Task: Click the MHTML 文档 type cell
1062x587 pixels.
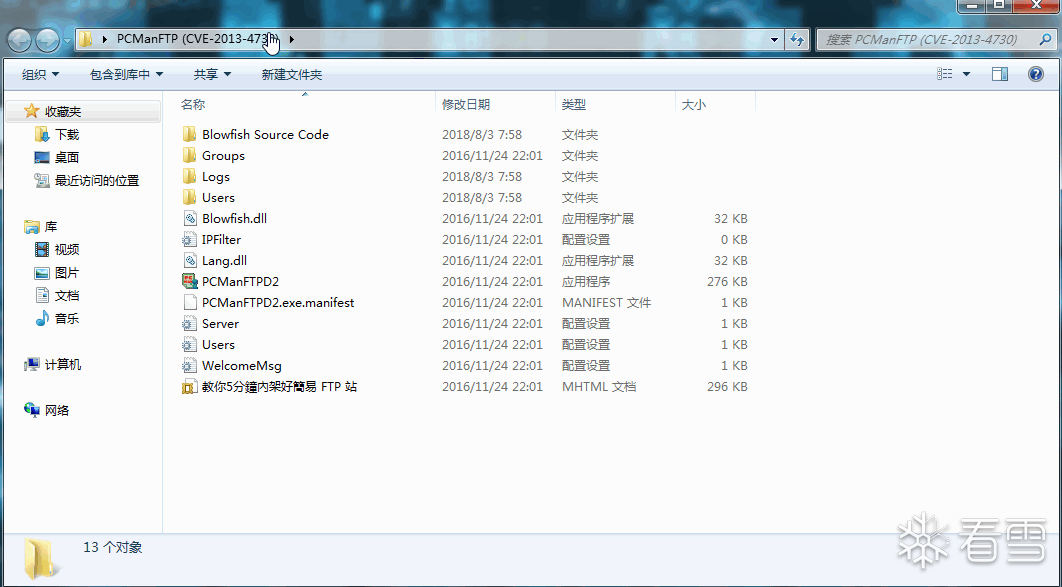Action: 599,387
